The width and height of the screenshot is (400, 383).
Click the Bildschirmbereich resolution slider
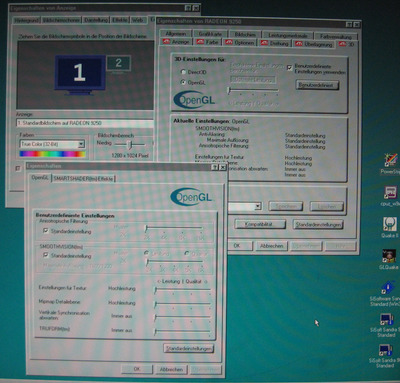click(x=131, y=144)
